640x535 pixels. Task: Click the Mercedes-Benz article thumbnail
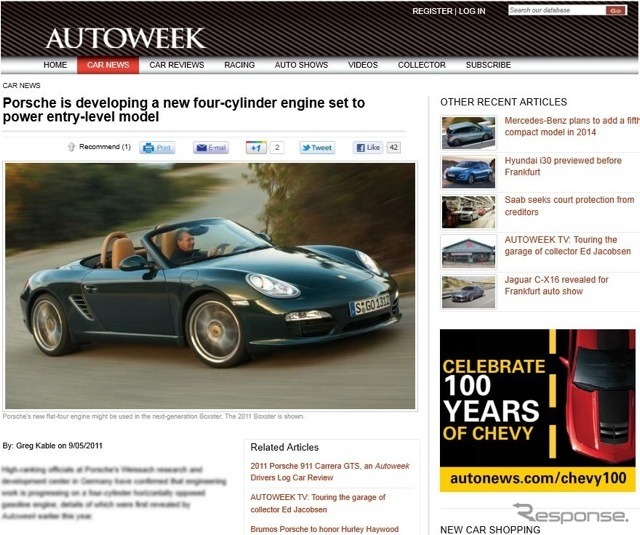click(x=469, y=132)
